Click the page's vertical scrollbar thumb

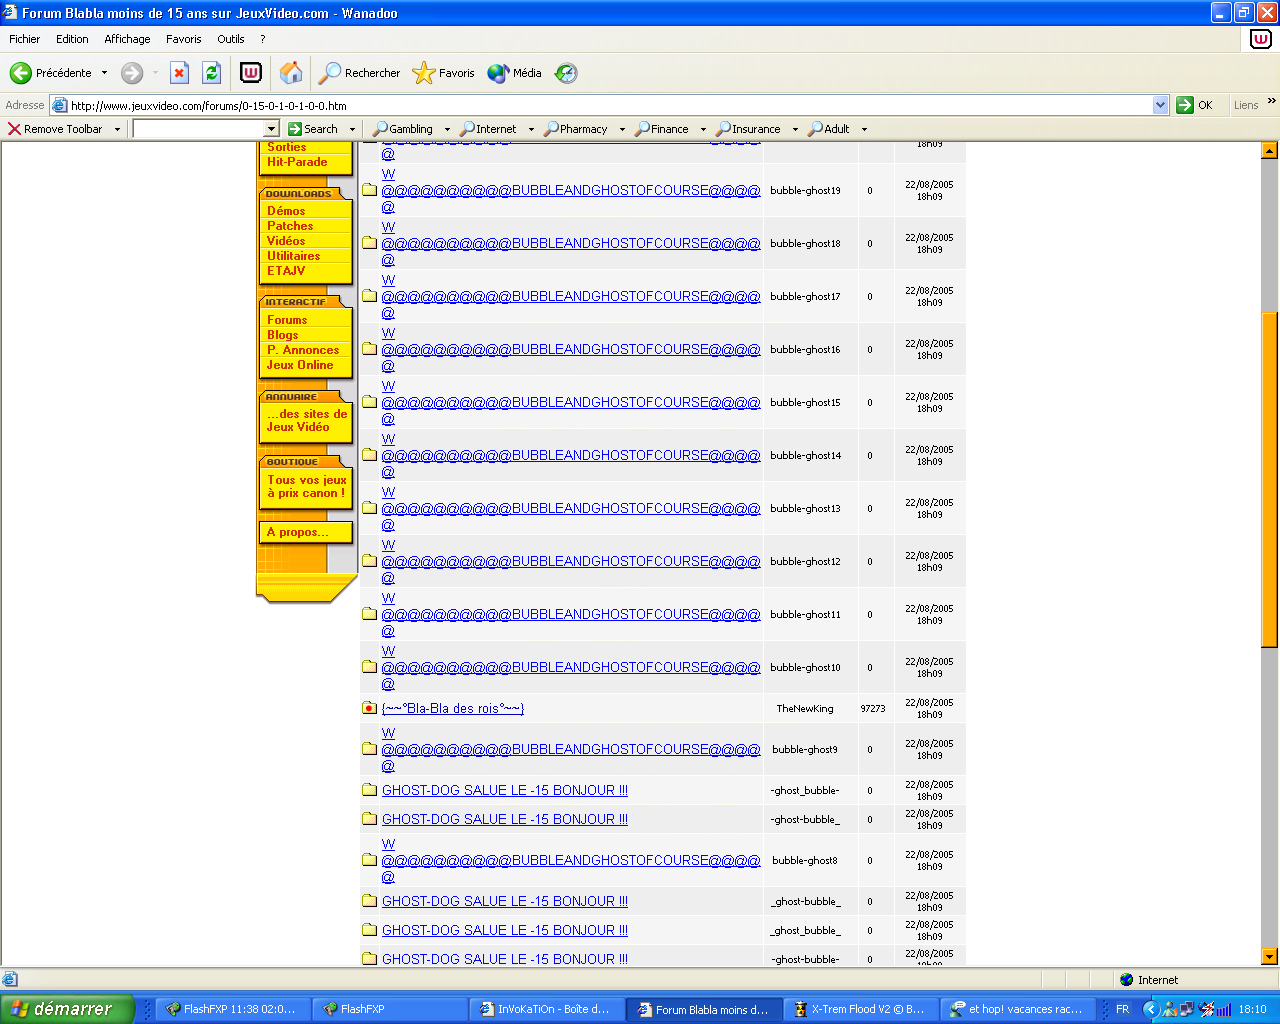pos(1270,480)
